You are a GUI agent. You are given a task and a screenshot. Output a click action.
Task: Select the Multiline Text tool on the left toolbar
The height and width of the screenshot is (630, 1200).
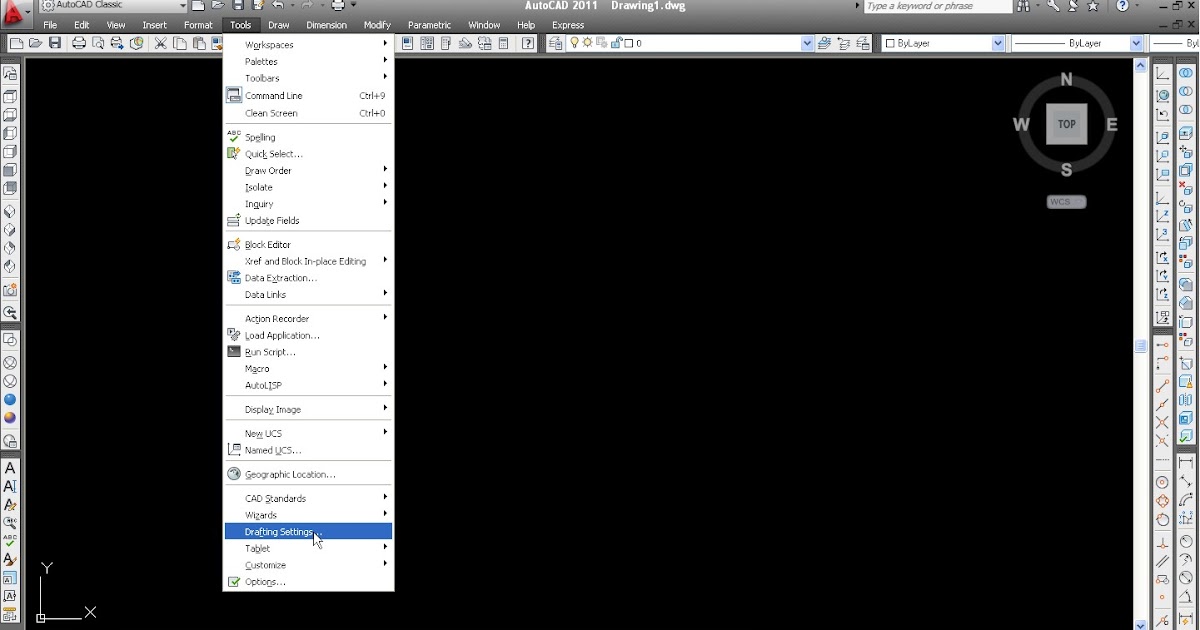tap(8, 467)
